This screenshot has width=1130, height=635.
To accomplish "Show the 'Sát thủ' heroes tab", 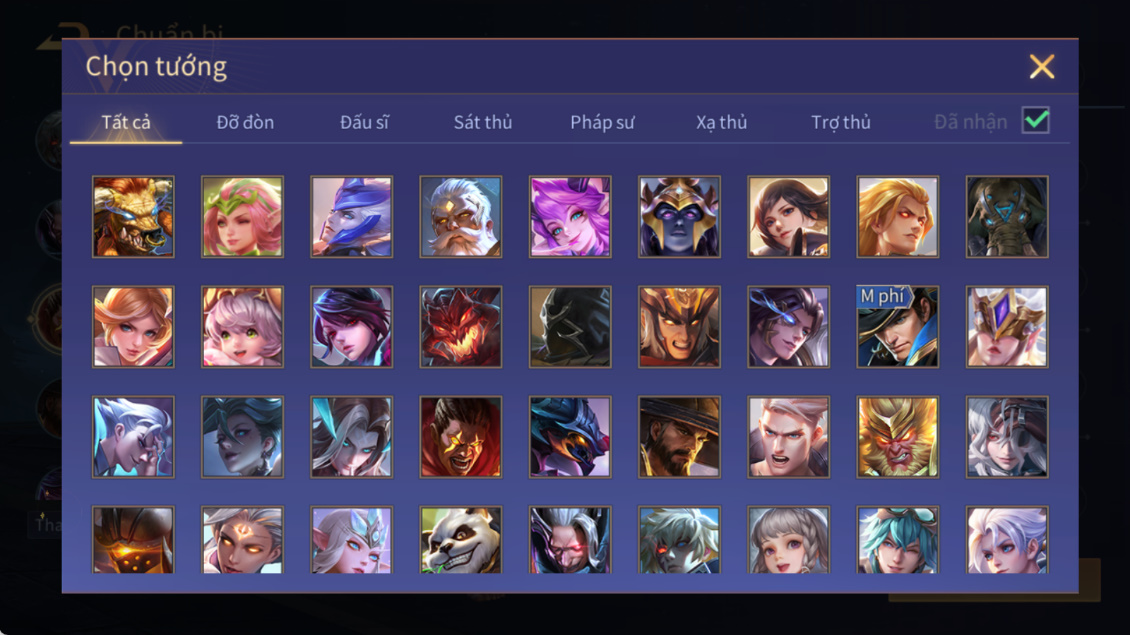I will 483,122.
